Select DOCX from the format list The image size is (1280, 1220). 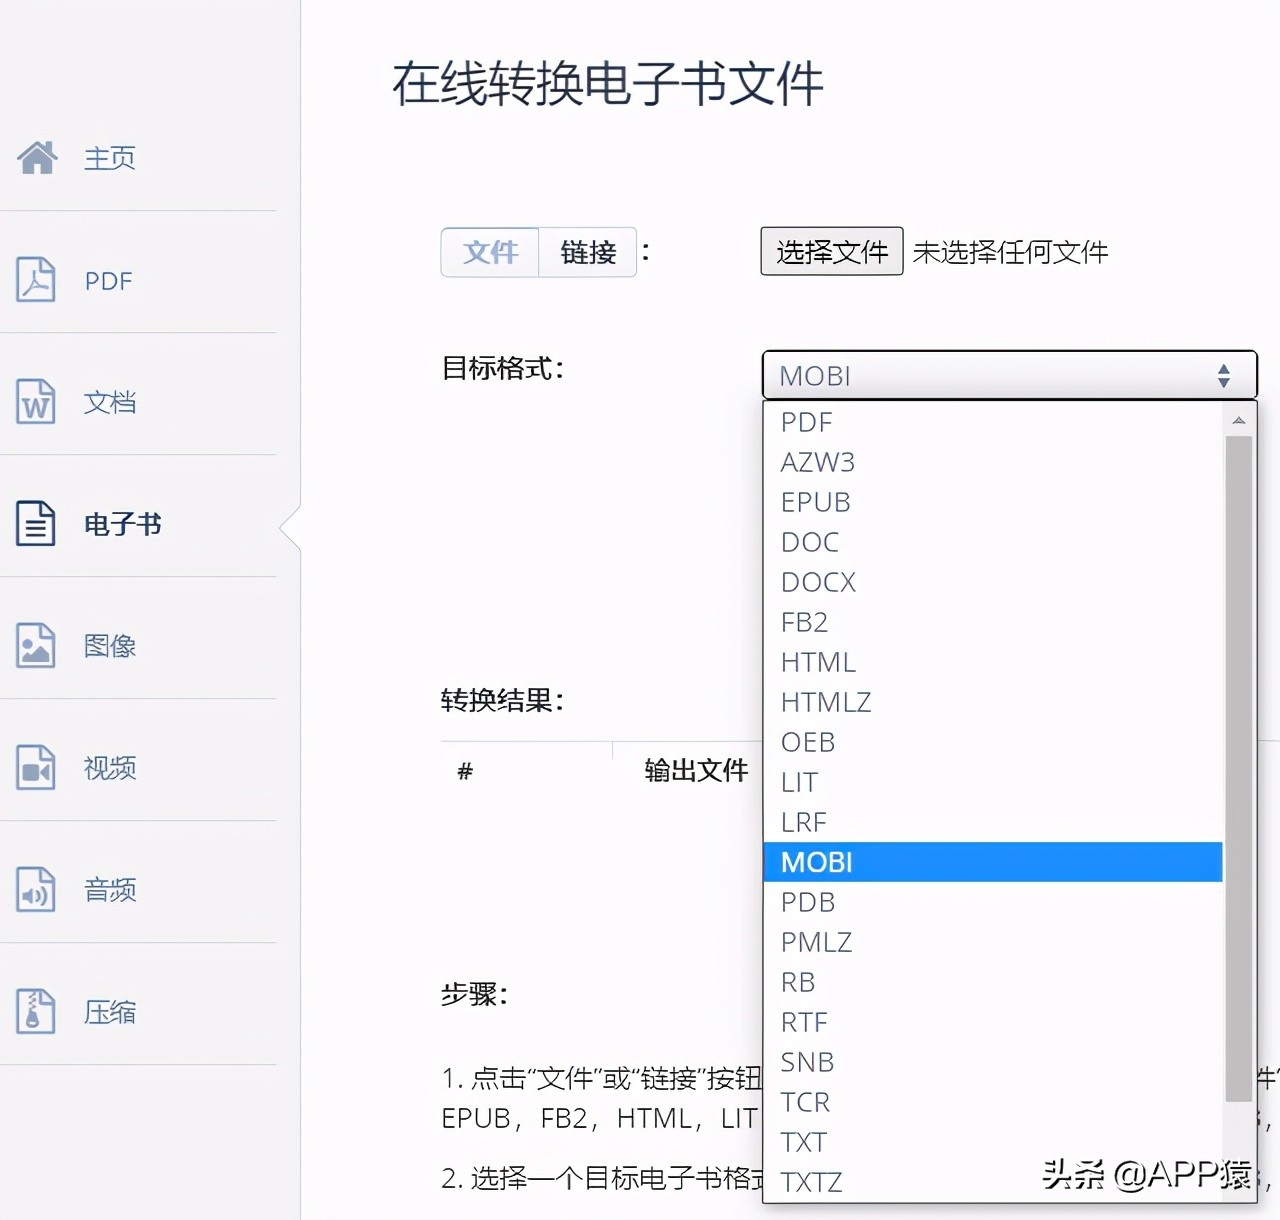tap(818, 582)
